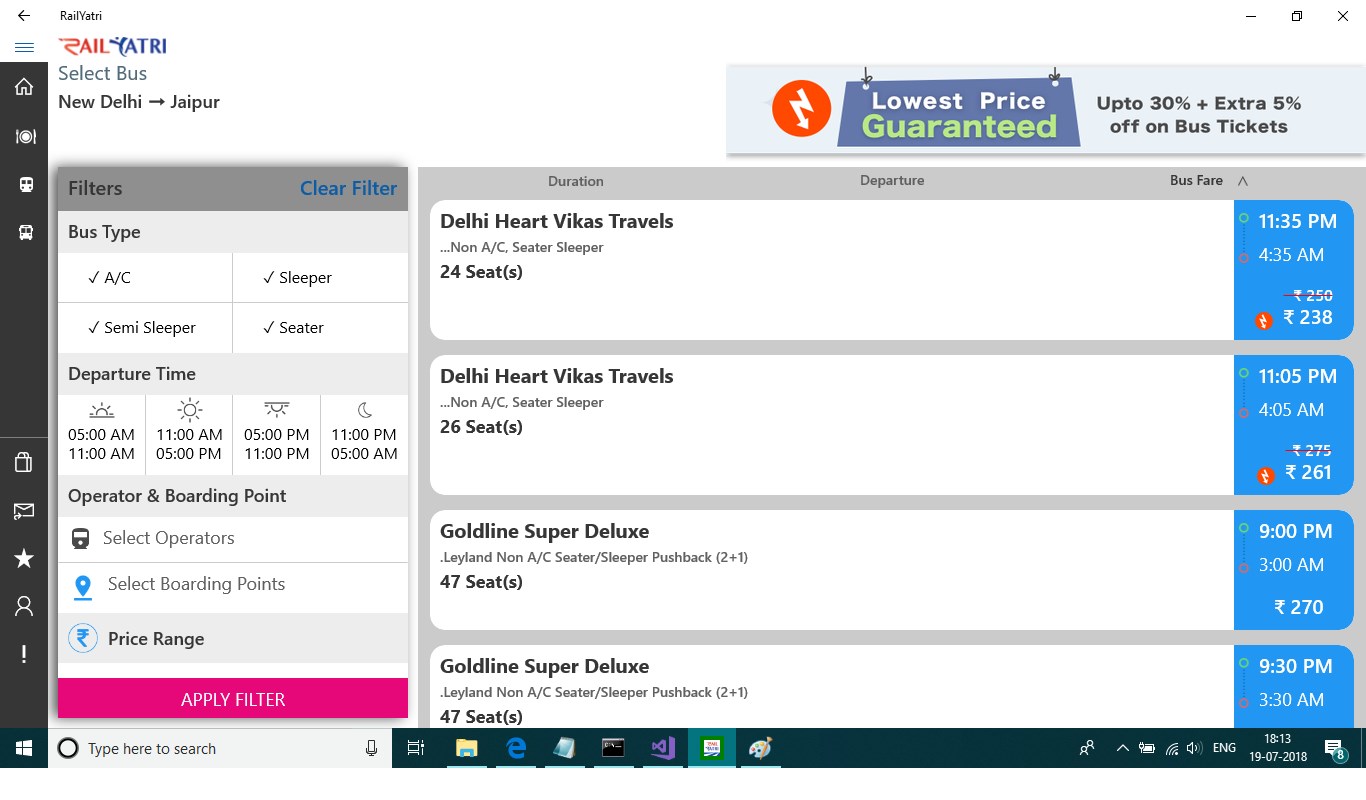Toggle the A/C bus type filter
This screenshot has width=1366, height=800.
145,277
